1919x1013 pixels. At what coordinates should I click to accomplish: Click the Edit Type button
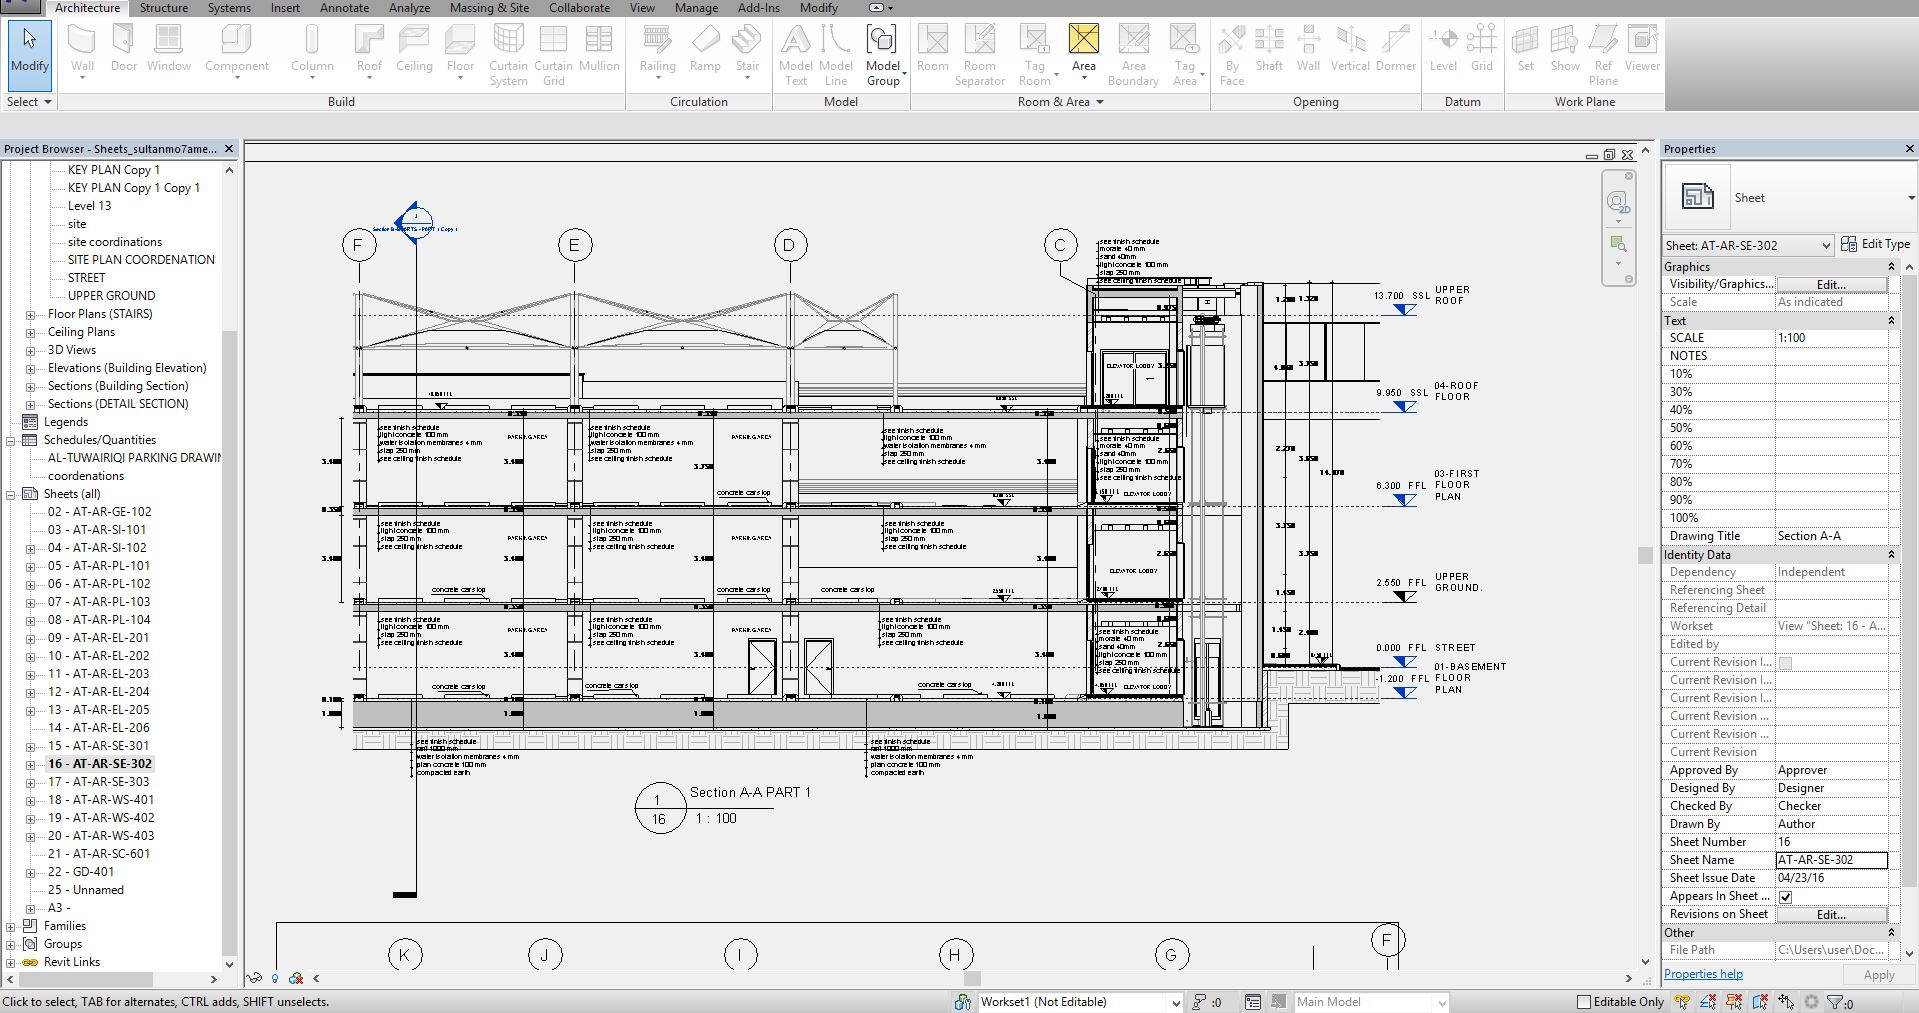(x=1876, y=245)
